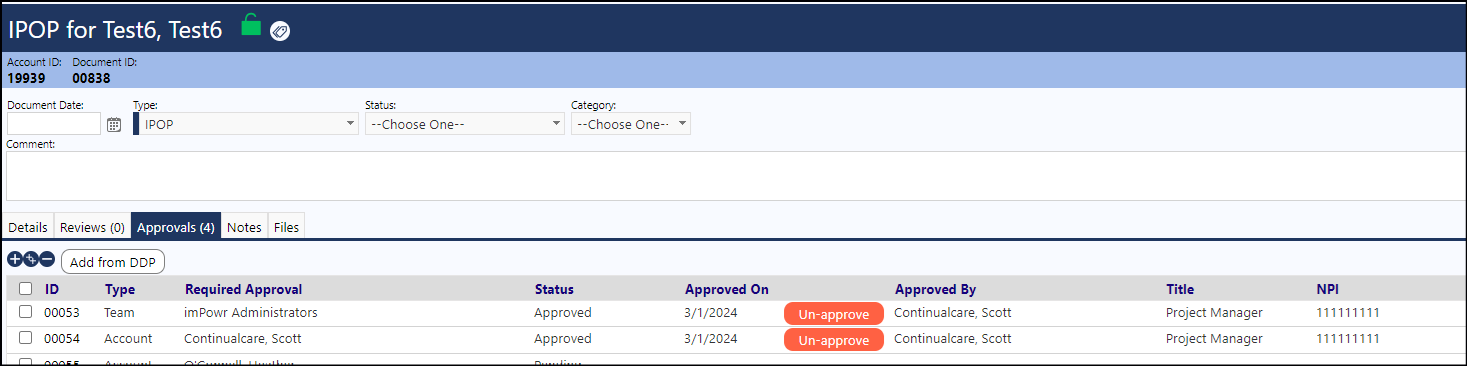Click the white tag icon in the header

280,31
